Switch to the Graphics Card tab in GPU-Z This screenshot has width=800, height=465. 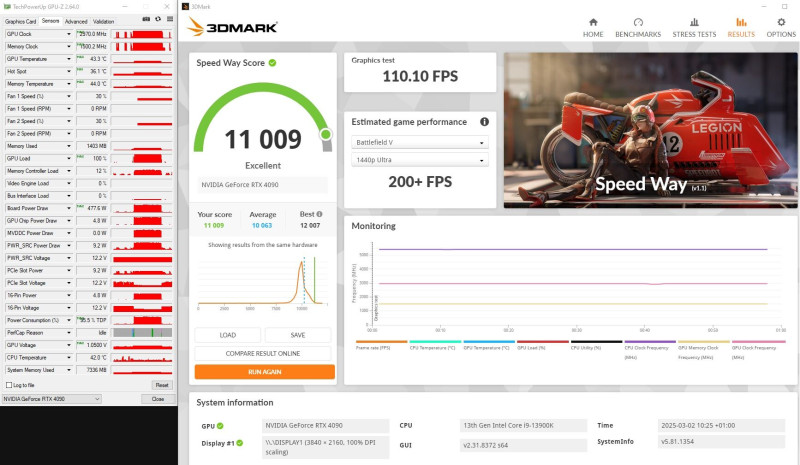(x=20, y=21)
